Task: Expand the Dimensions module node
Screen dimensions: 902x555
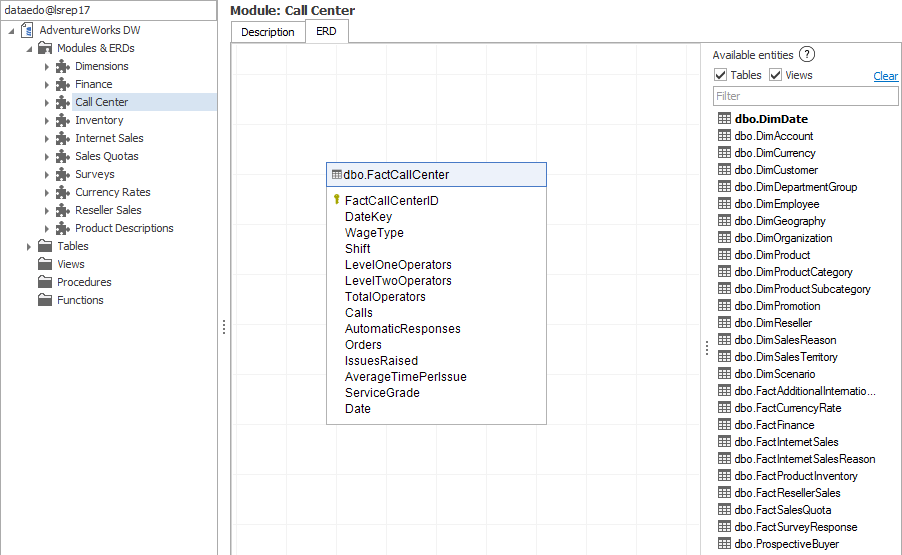Action: pyautogui.click(x=46, y=66)
